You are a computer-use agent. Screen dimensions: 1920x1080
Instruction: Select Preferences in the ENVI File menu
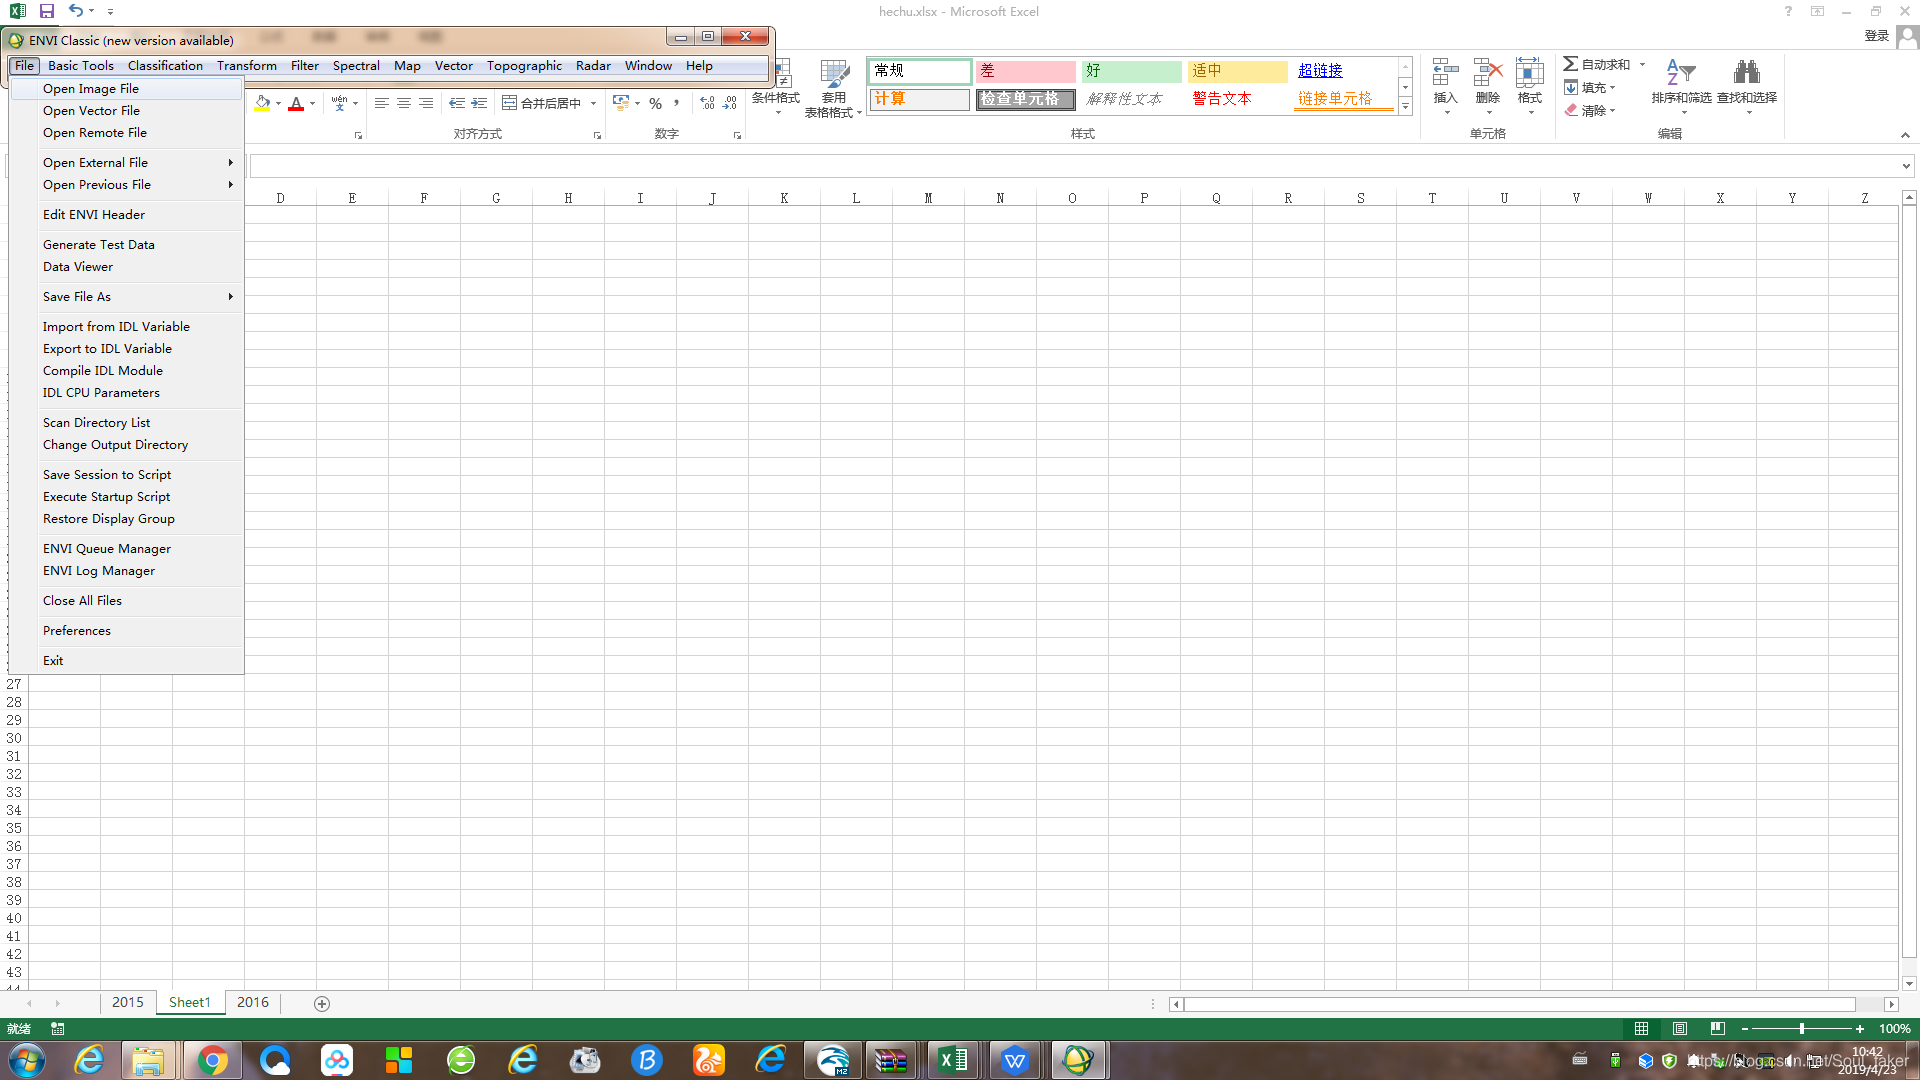click(x=77, y=631)
